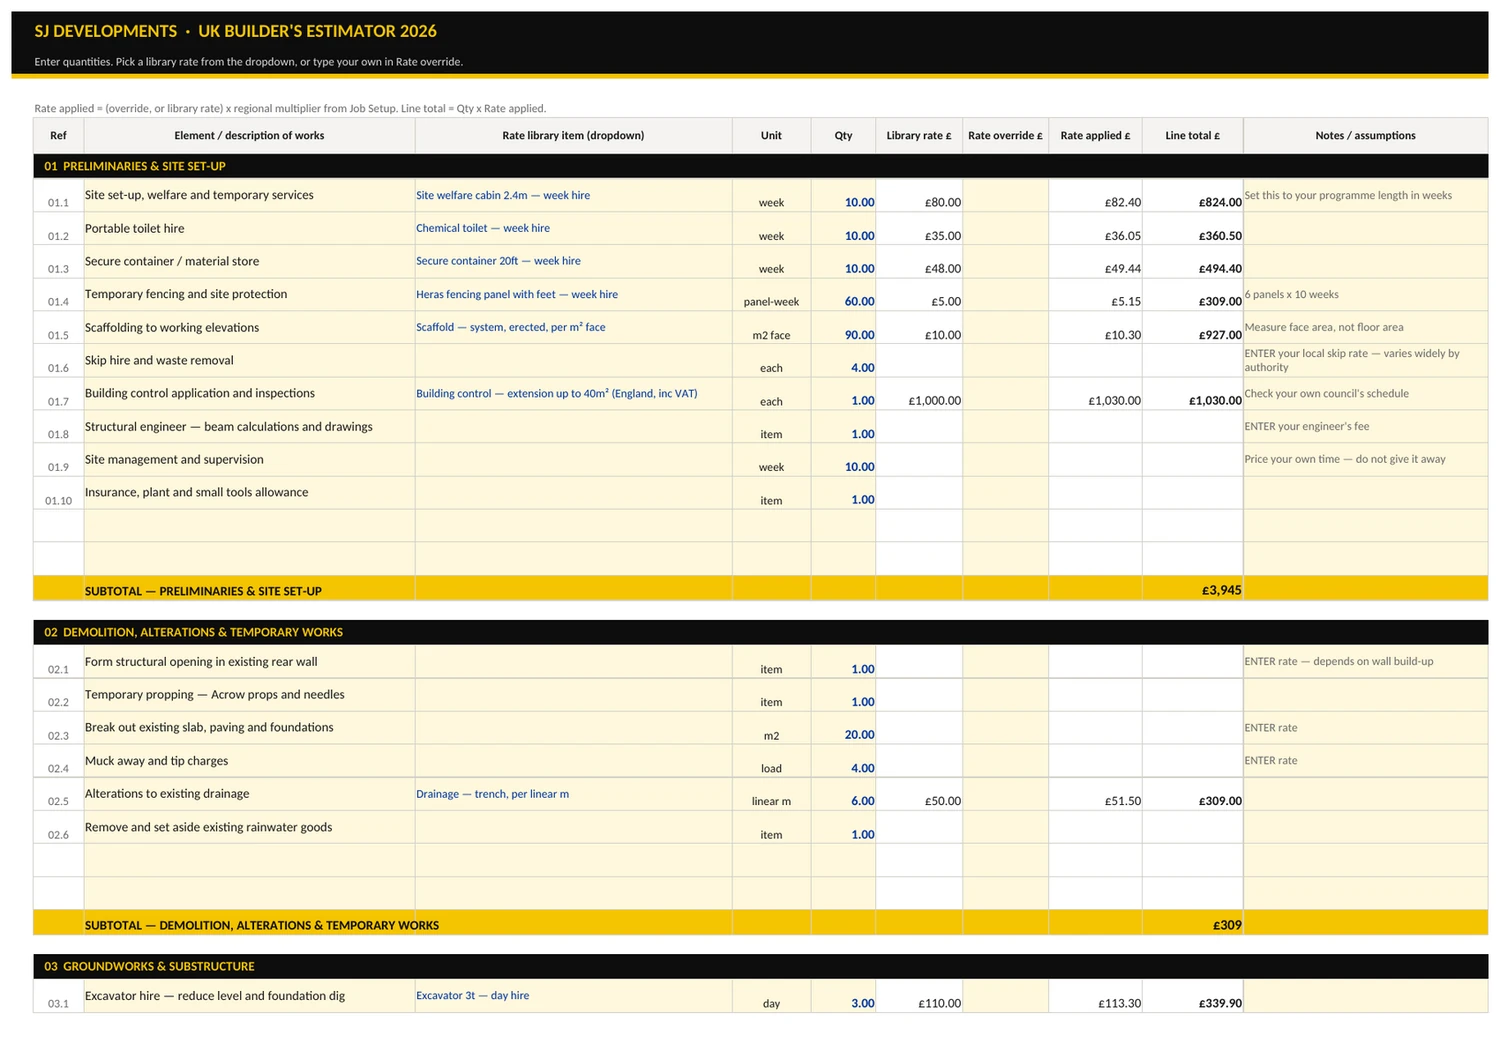Select the Rate override cell for Portable toilet hire

[1005, 229]
